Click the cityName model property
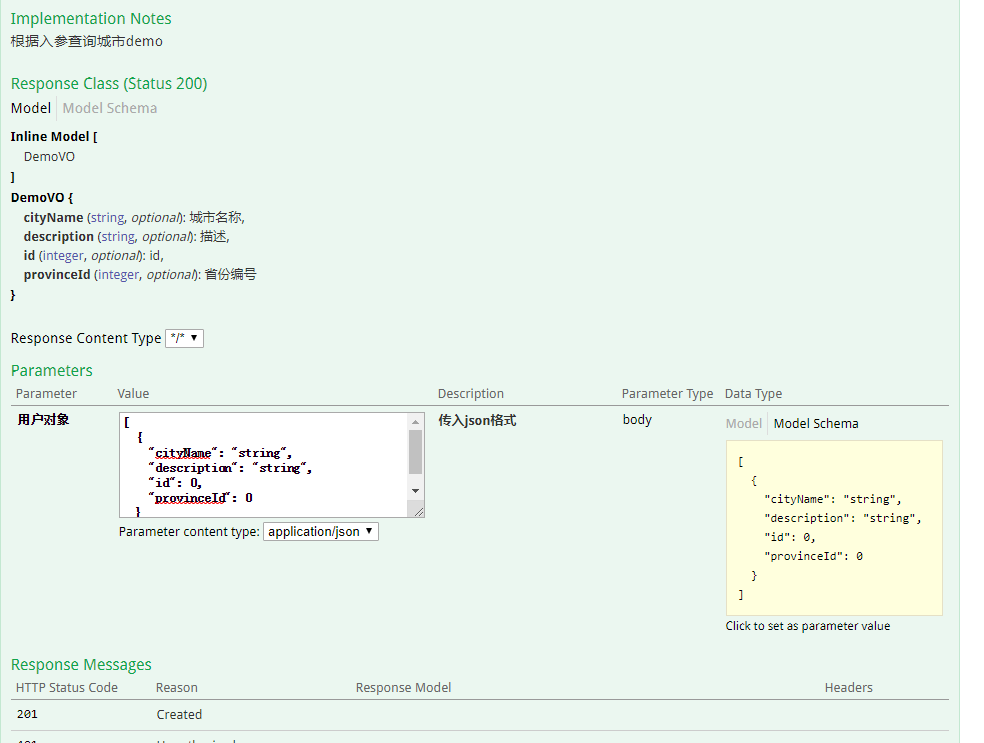The width and height of the screenshot is (984, 743). click(53, 217)
